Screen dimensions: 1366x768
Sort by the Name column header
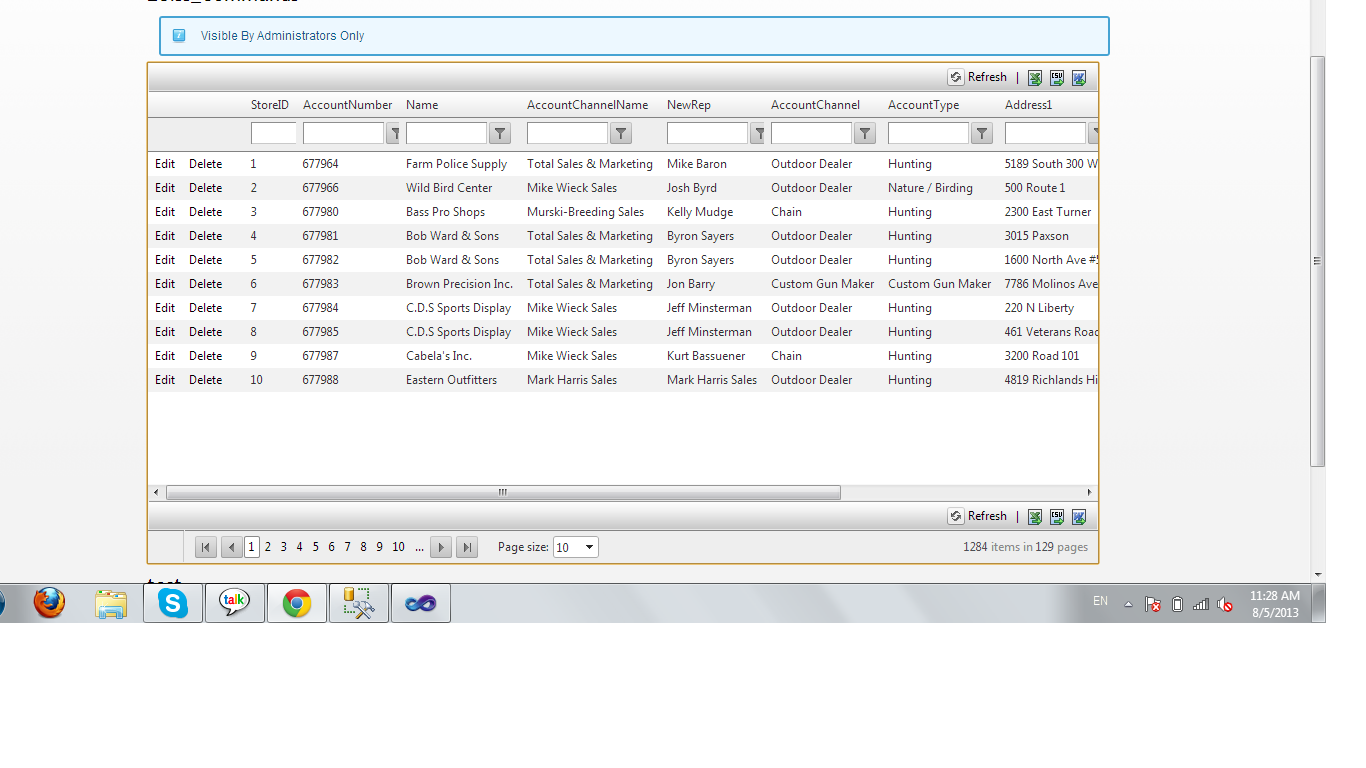point(422,105)
